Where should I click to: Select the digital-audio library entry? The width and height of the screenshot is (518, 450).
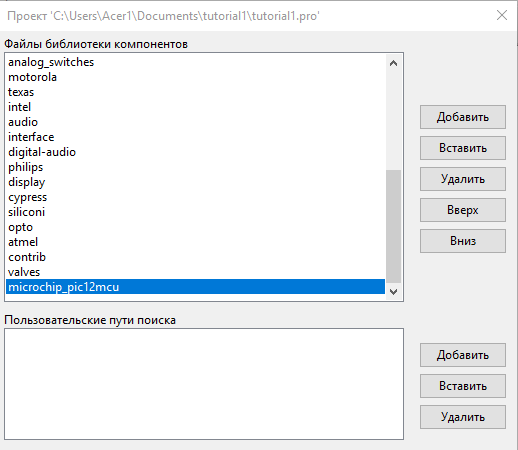pyautogui.click(x=195, y=152)
